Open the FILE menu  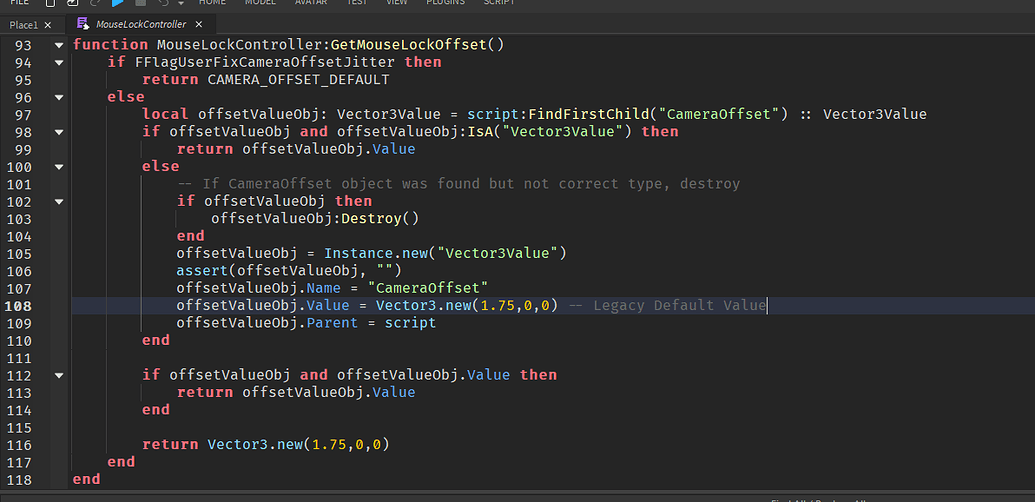pyautogui.click(x=20, y=2)
